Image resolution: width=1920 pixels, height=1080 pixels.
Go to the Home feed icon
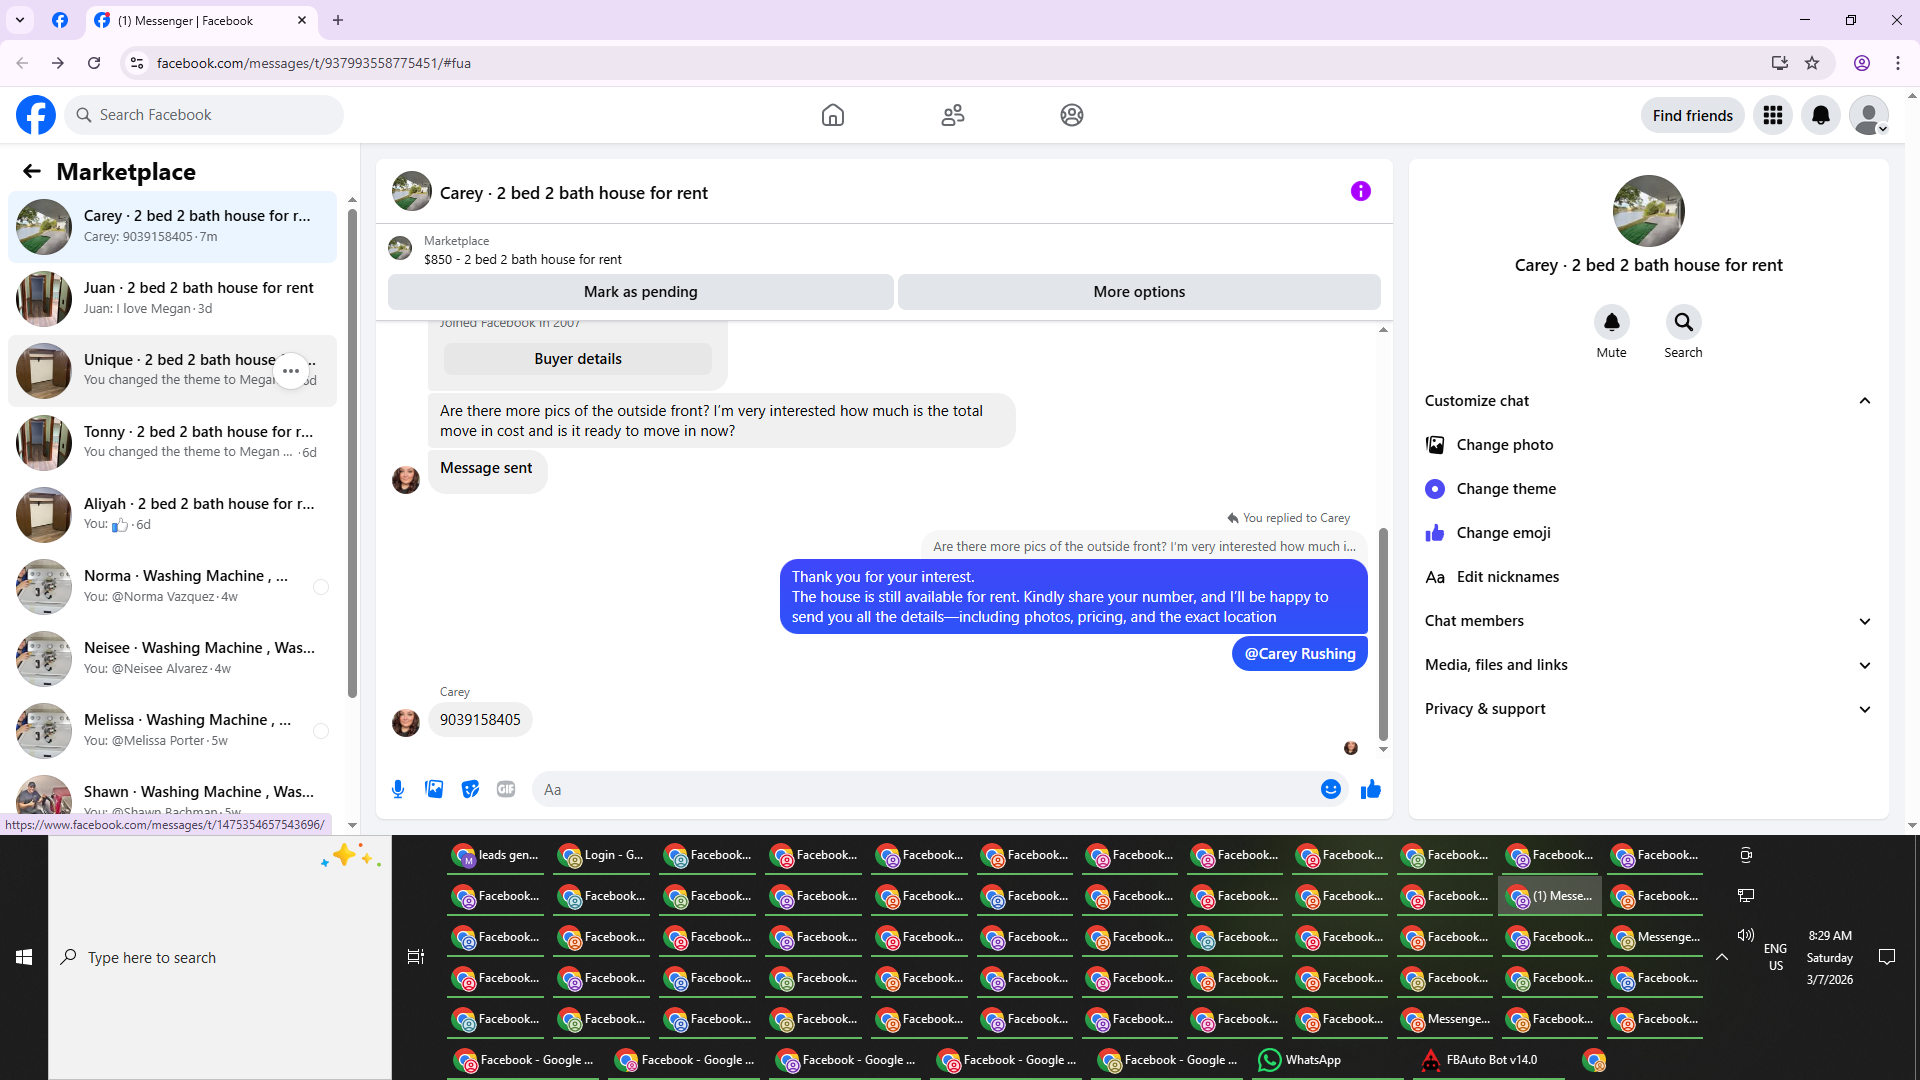[x=833, y=115]
